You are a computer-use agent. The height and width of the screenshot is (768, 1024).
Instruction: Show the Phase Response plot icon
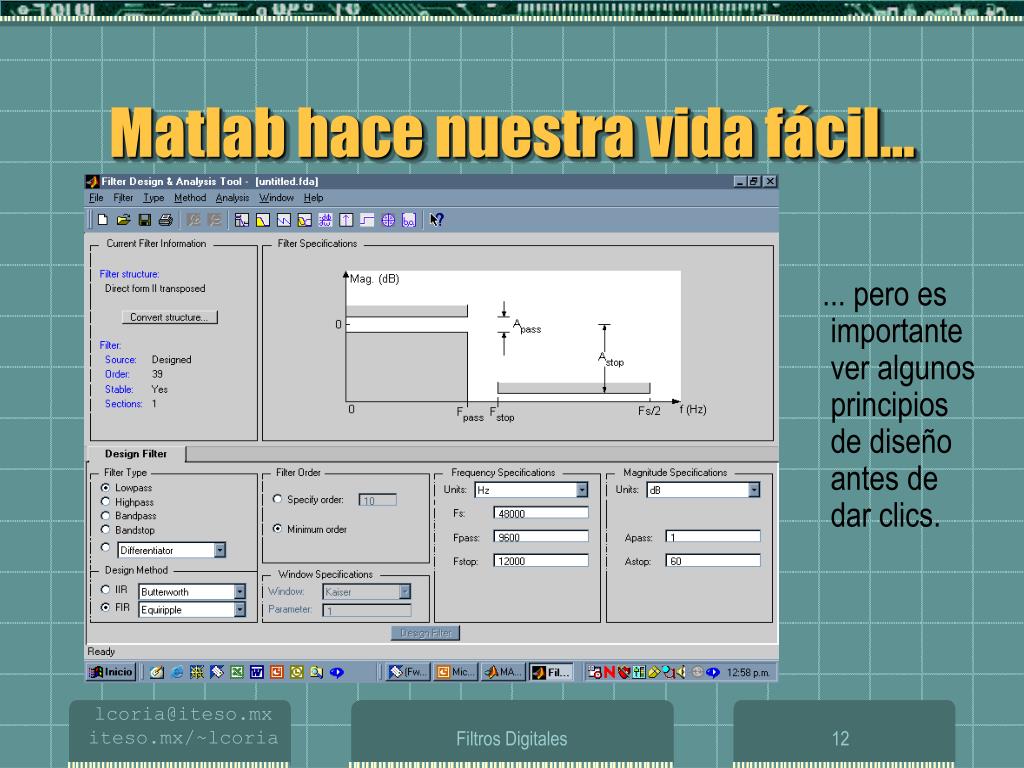tap(283, 220)
